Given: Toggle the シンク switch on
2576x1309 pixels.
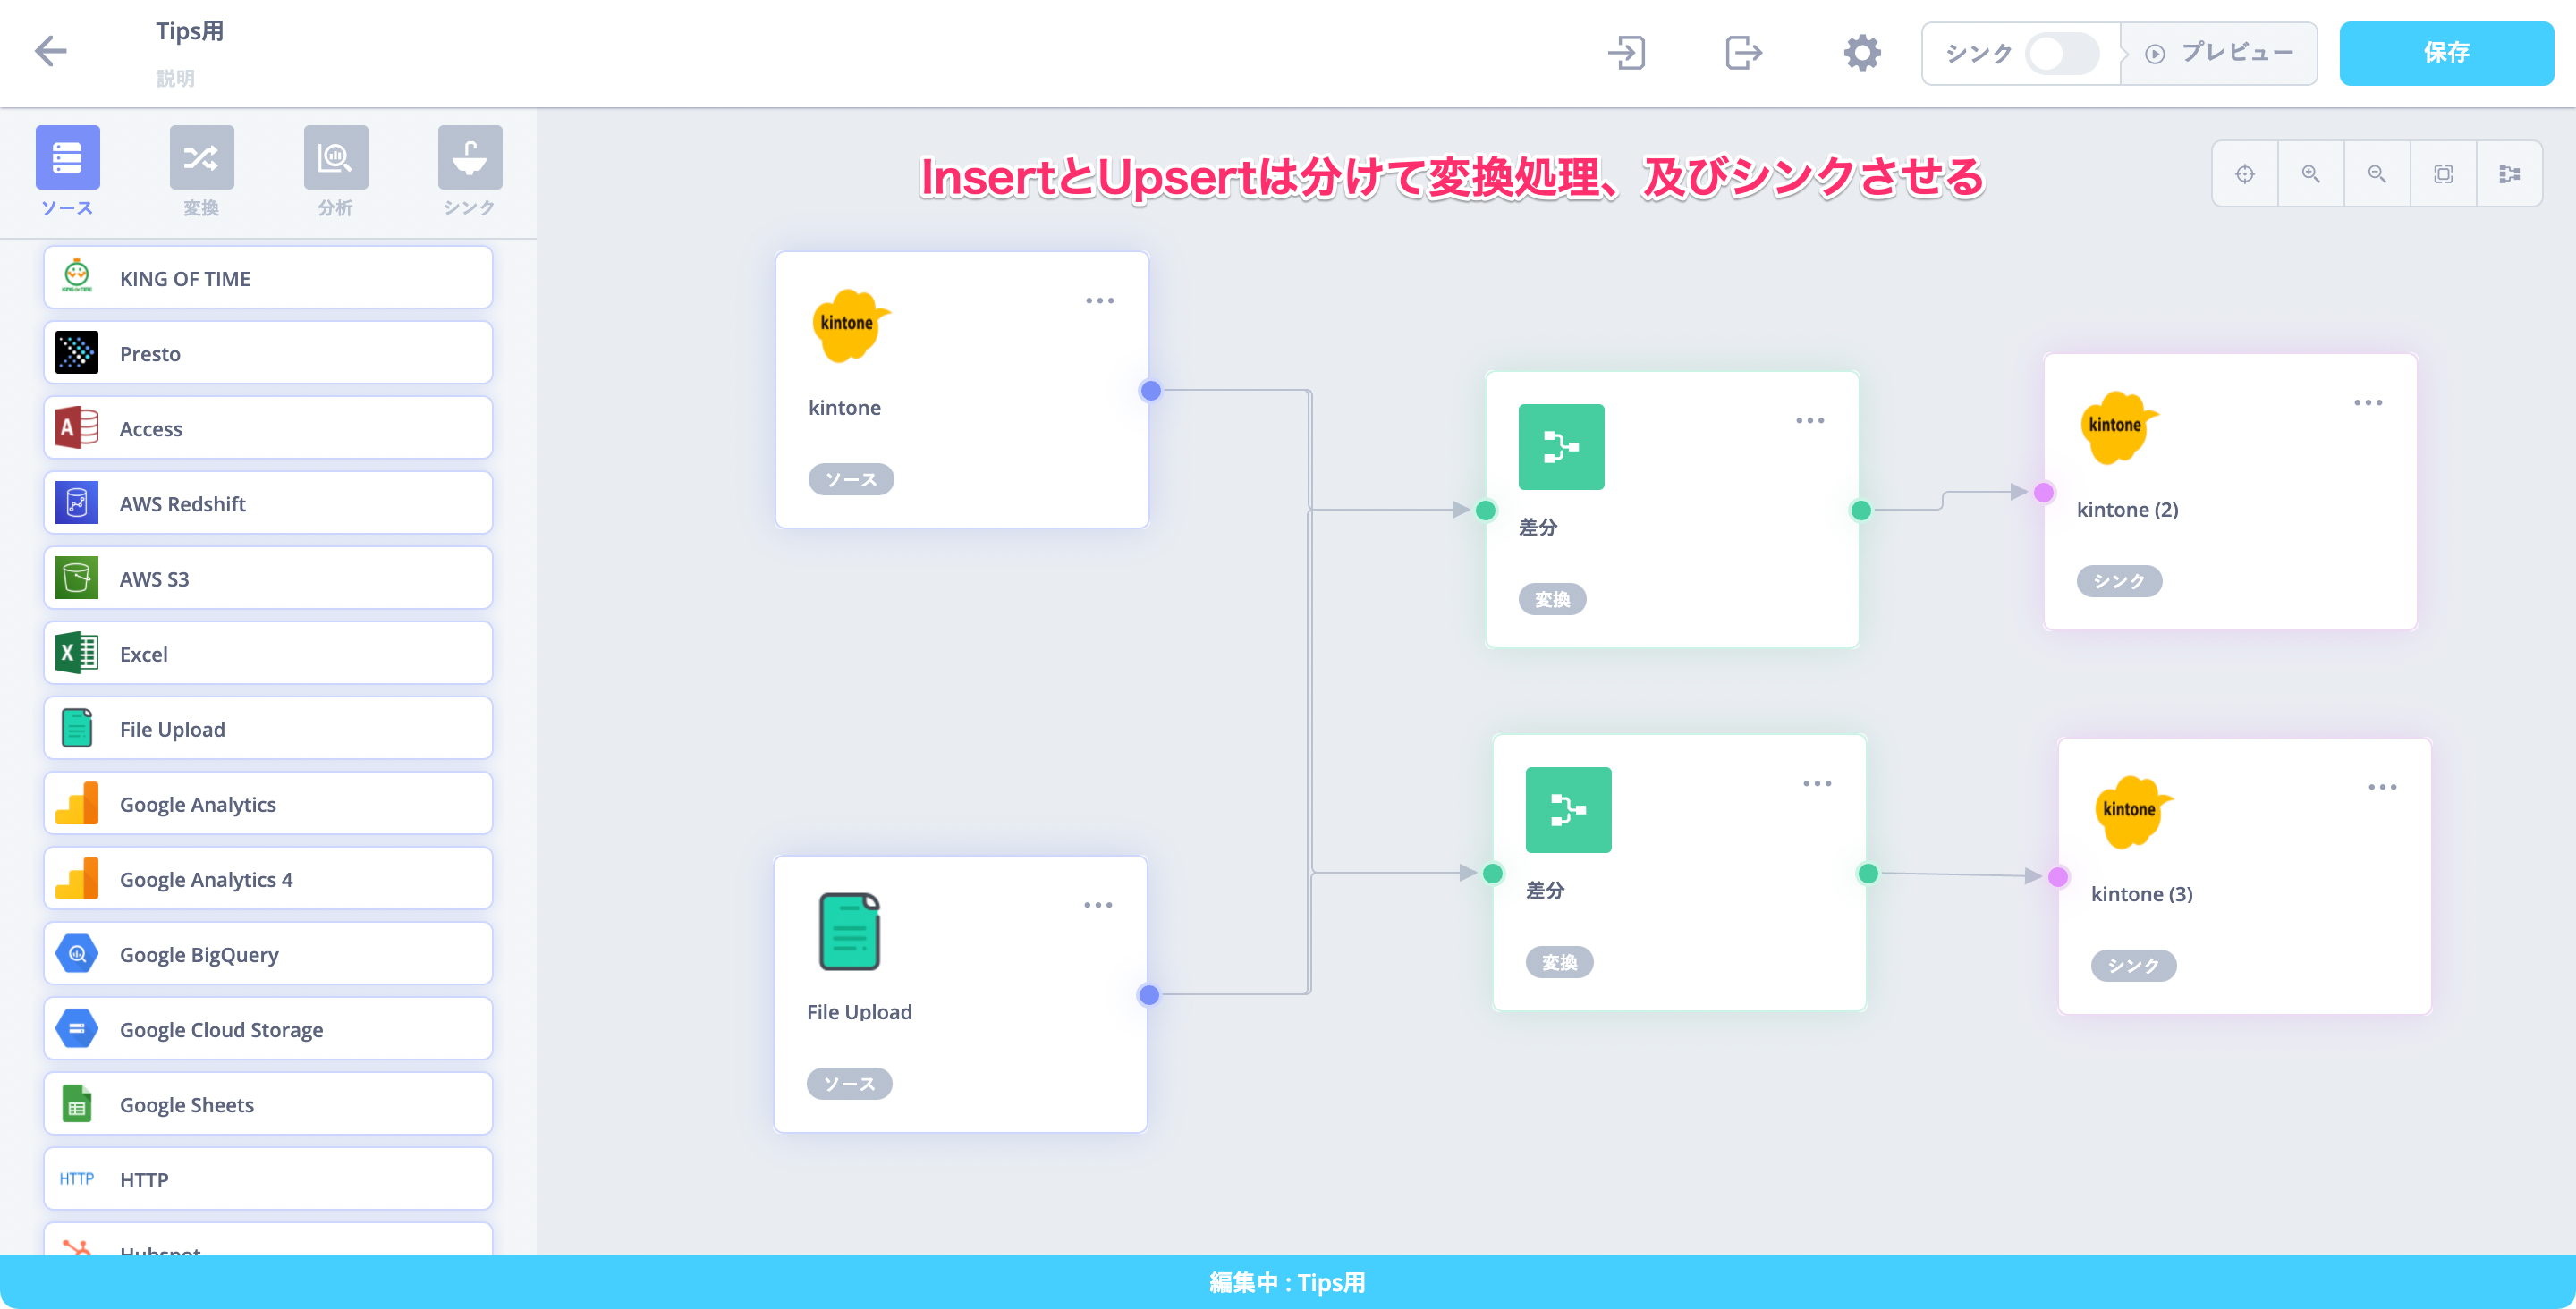Looking at the screenshot, I should (2061, 53).
